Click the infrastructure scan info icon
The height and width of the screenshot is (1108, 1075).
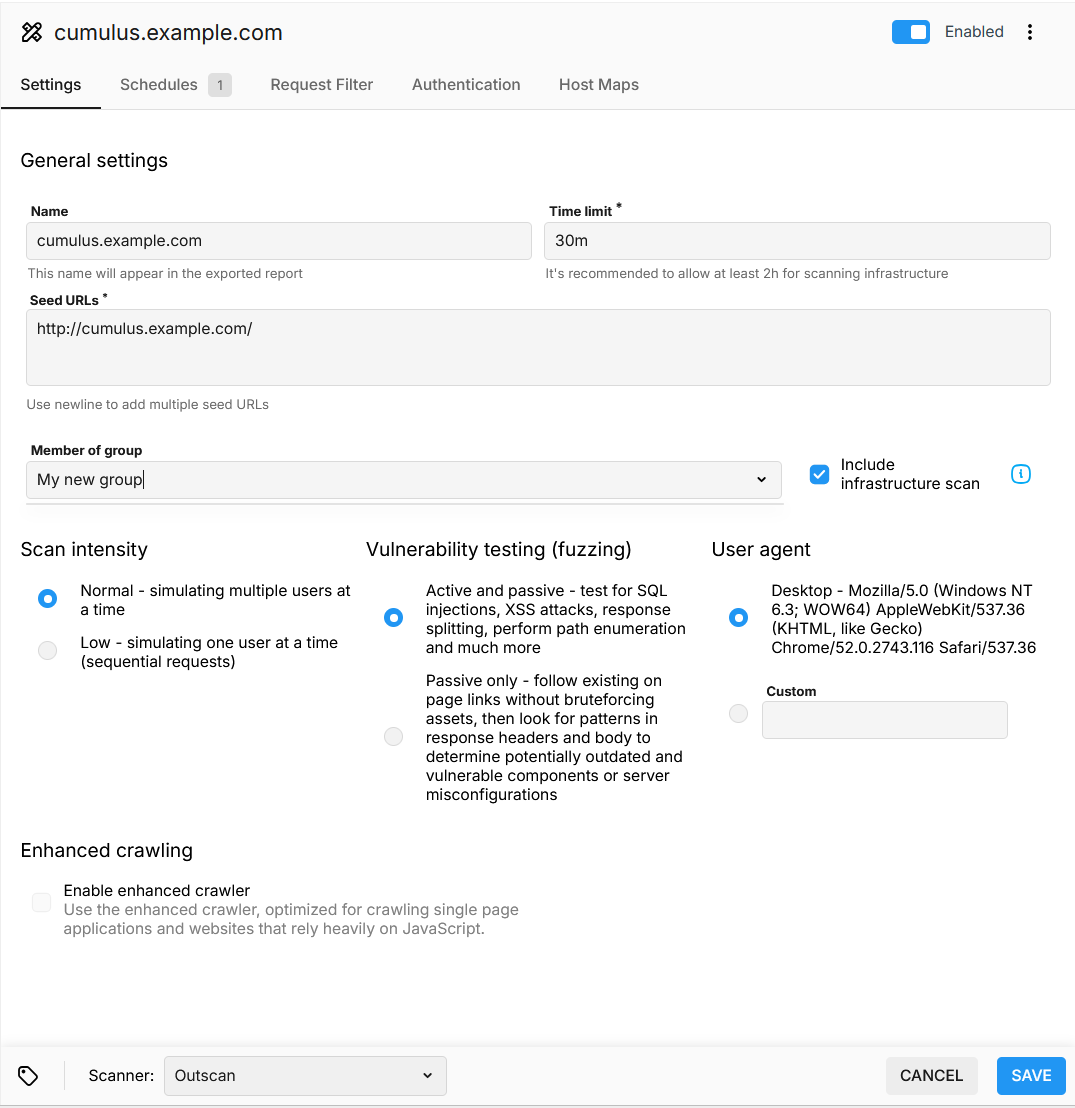click(x=1020, y=474)
